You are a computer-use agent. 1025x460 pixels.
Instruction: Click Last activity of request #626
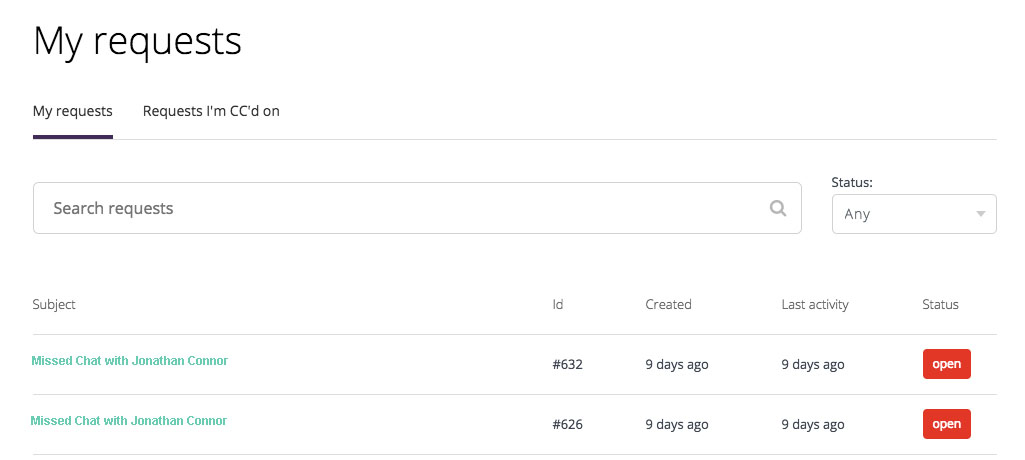pos(813,425)
